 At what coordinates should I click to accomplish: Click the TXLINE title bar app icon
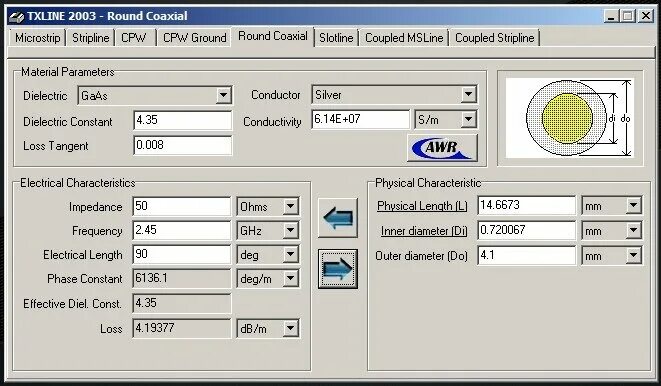(16, 16)
